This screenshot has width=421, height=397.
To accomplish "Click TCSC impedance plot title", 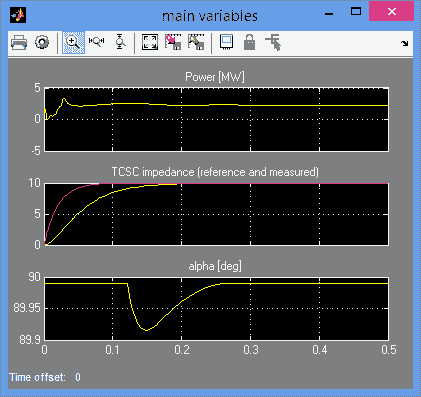I will click(x=215, y=172).
